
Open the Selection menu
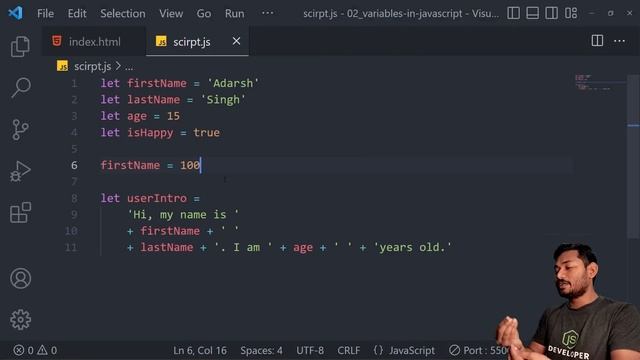123,13
